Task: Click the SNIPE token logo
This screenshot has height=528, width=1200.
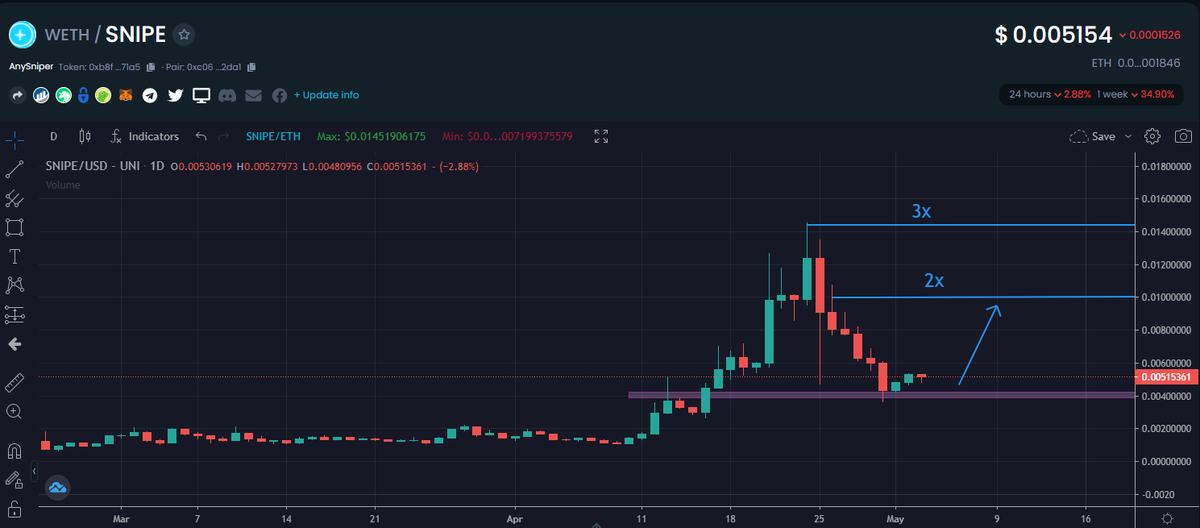Action: coord(22,35)
